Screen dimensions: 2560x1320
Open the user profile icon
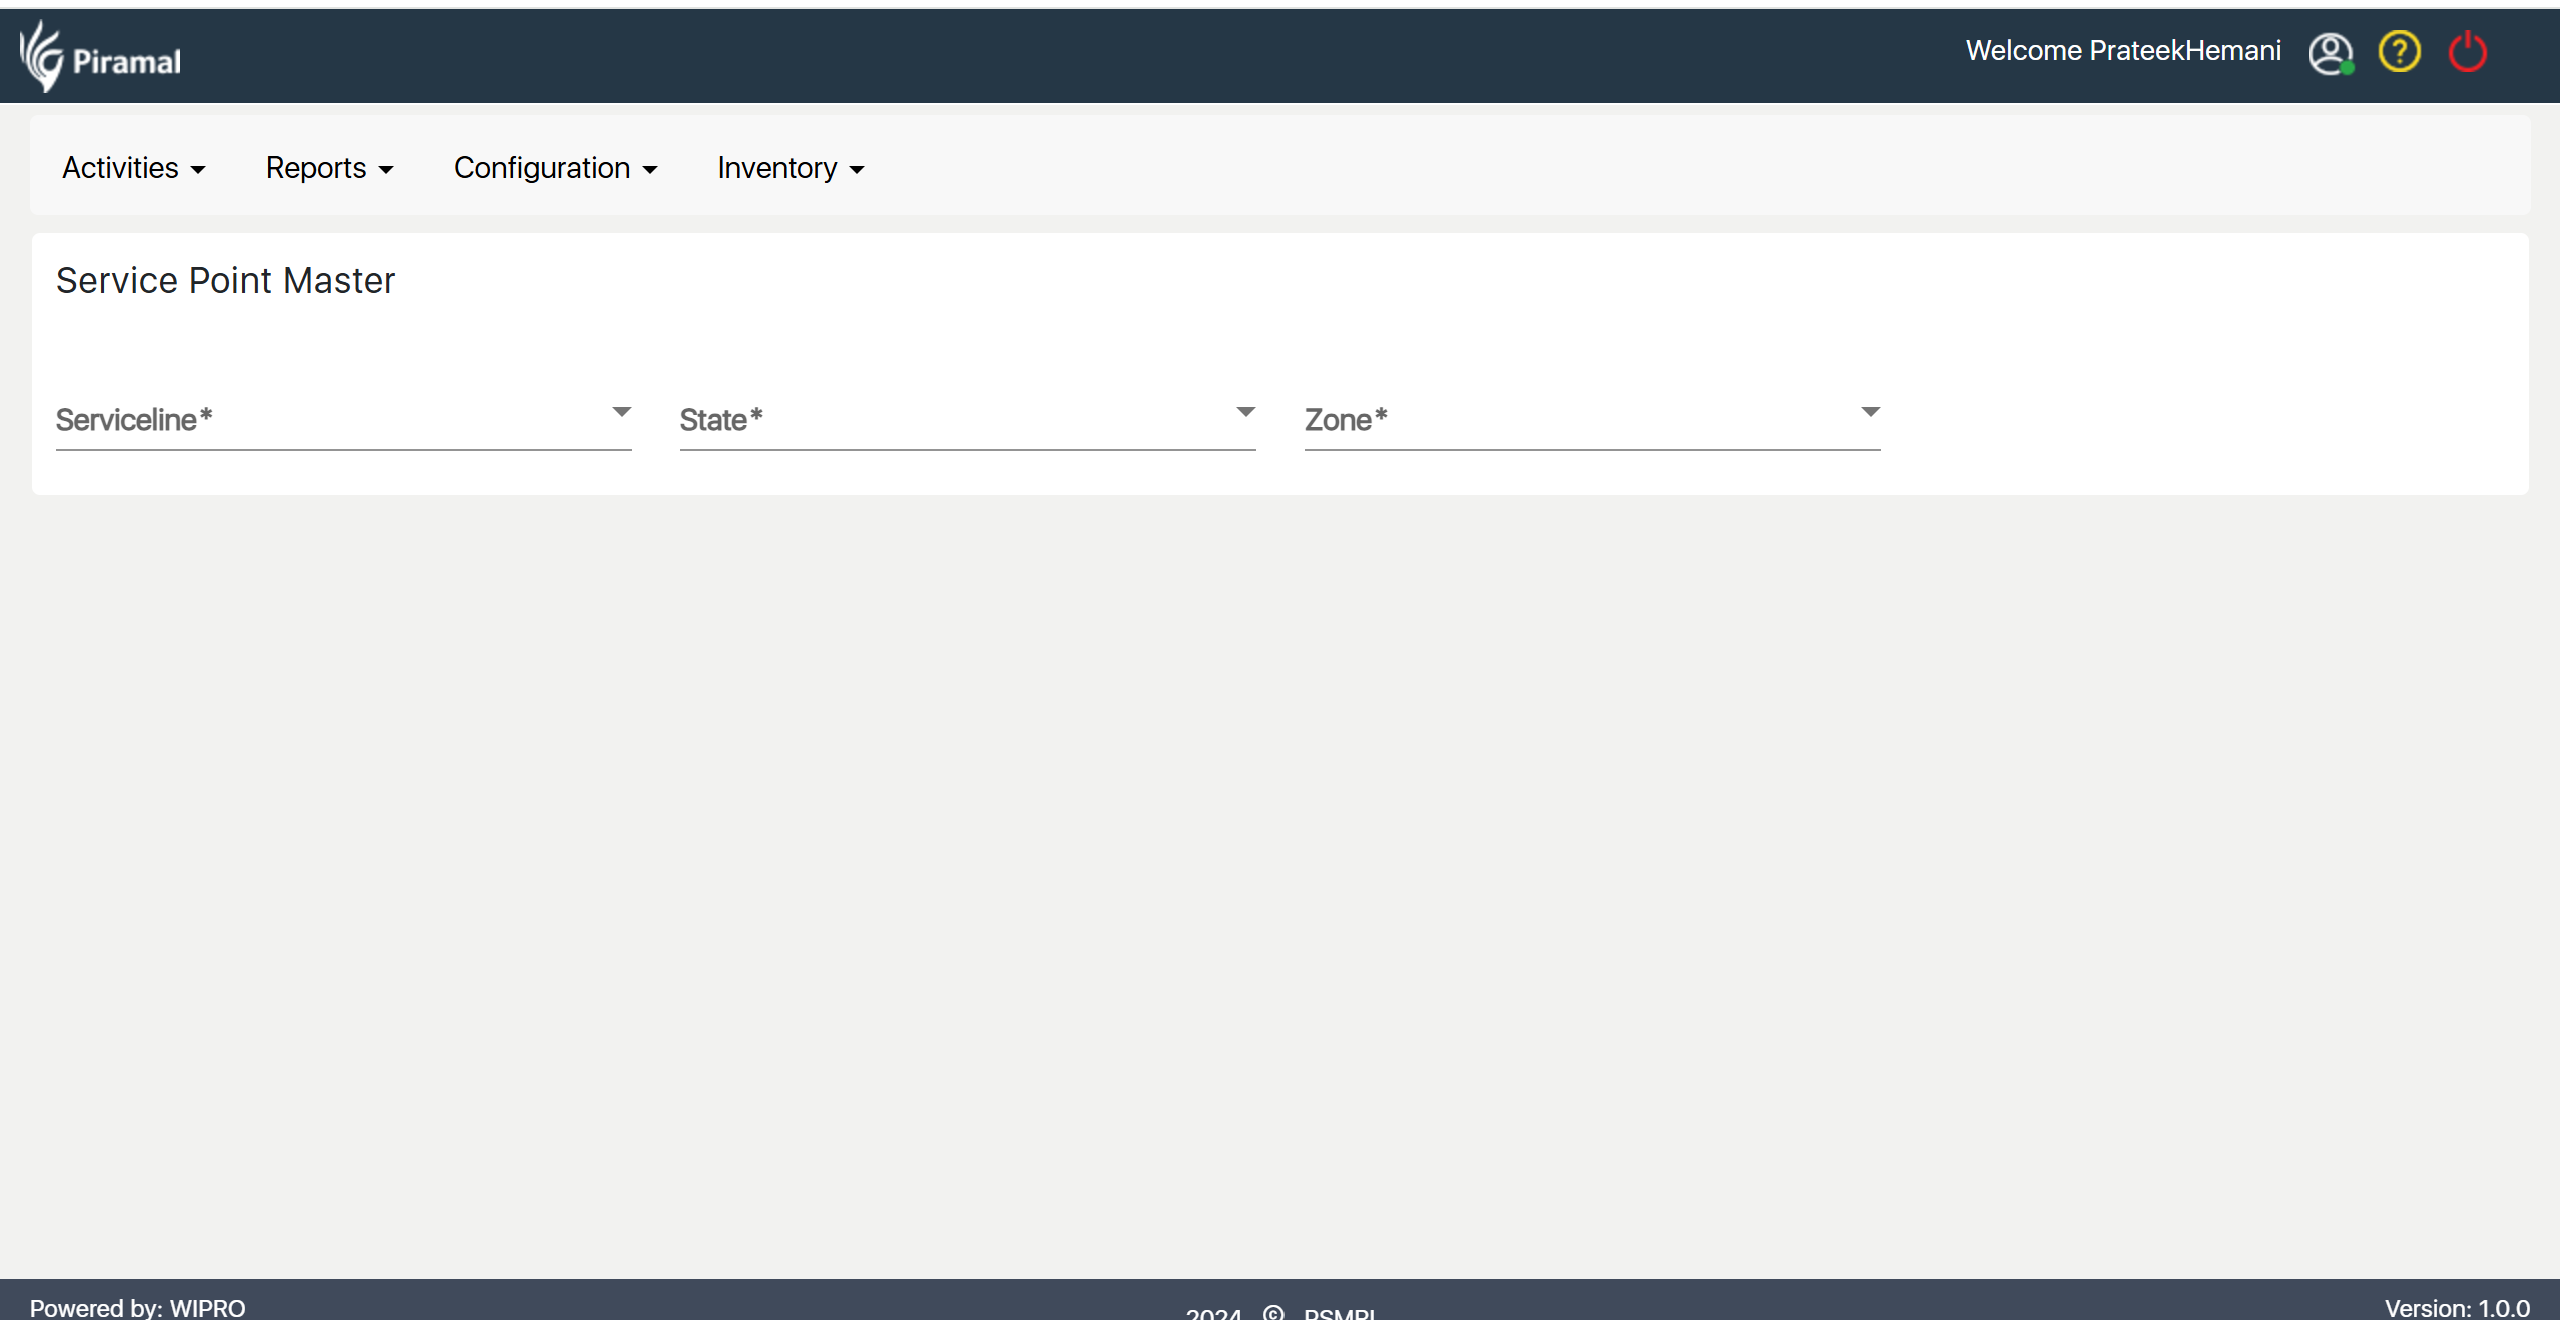[x=2330, y=53]
